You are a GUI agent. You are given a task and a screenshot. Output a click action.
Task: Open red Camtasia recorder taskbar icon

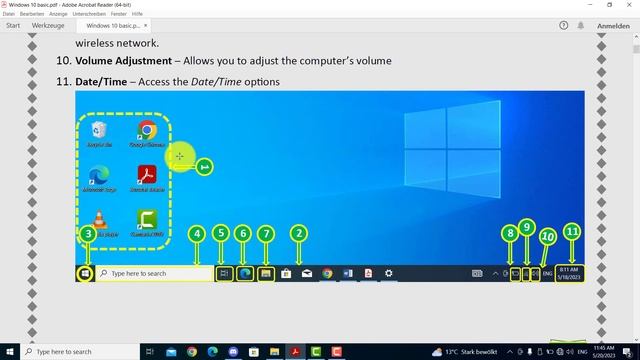click(337, 351)
